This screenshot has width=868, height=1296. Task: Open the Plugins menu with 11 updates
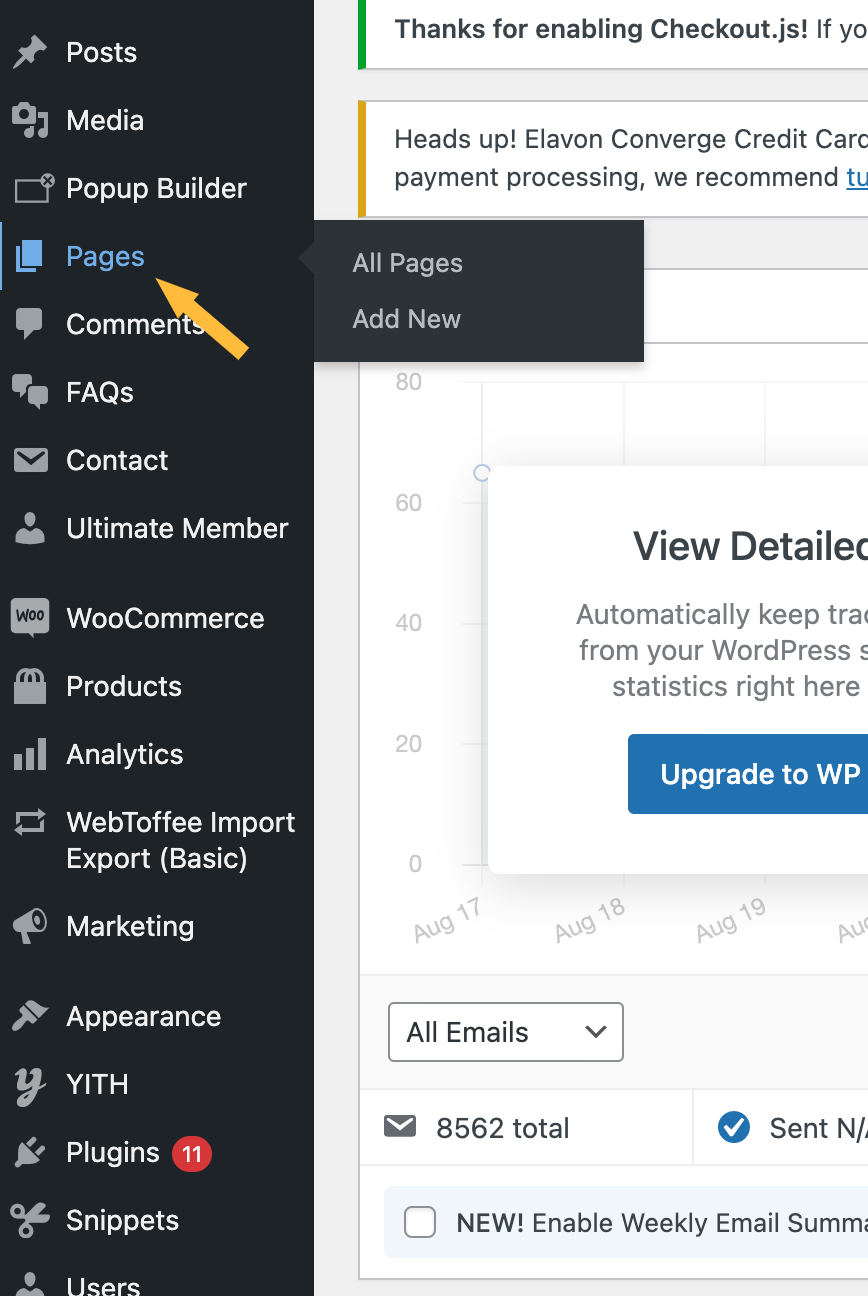click(112, 1153)
